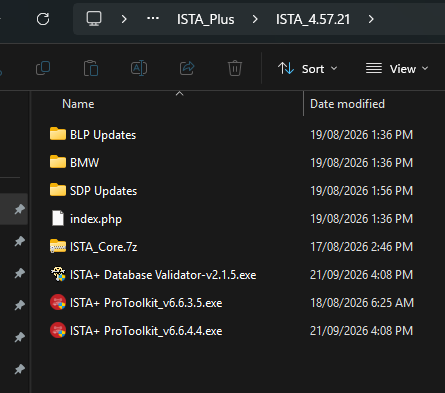This screenshot has width=445, height=393.
Task: Click the ProToolkit_v6.6.3.5.exe icon
Action: [58, 302]
